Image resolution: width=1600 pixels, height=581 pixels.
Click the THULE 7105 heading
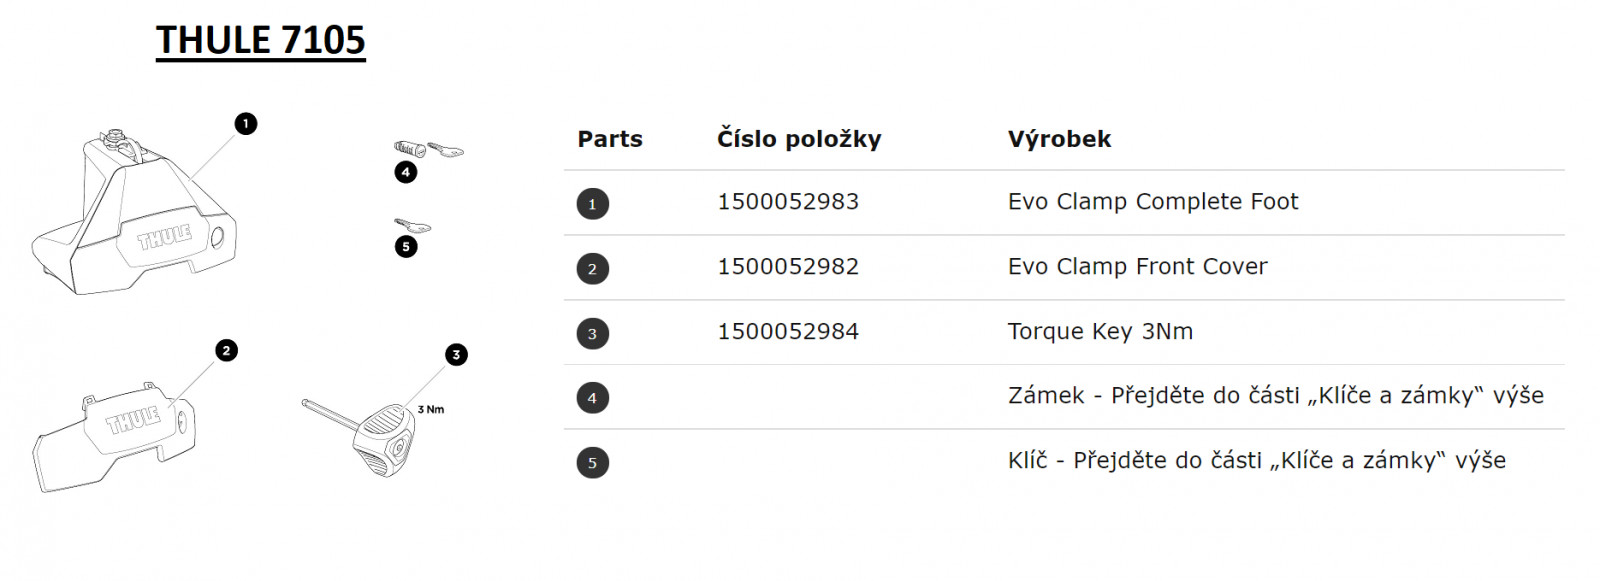click(x=261, y=41)
